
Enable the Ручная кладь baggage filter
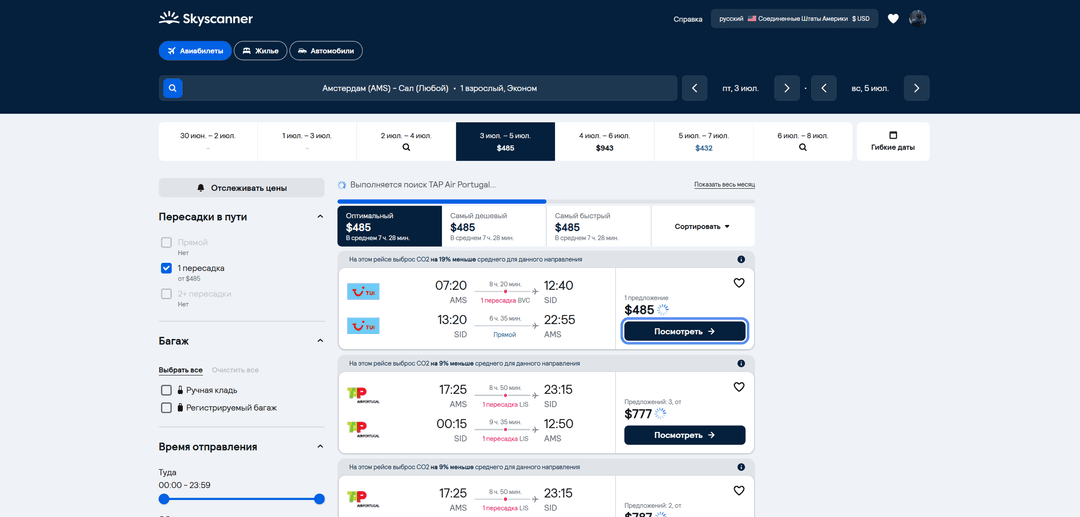point(166,390)
